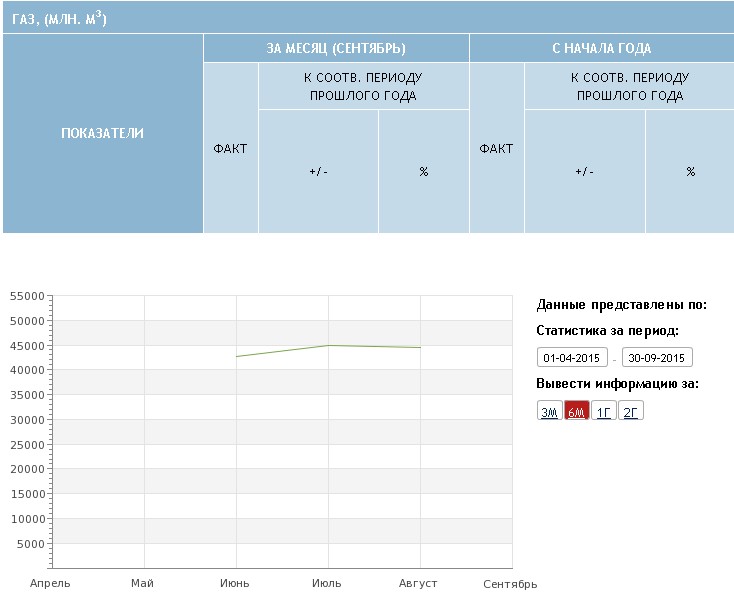Click the ГАЗ table title bar
The width and height of the screenshot is (734, 592).
point(367,18)
